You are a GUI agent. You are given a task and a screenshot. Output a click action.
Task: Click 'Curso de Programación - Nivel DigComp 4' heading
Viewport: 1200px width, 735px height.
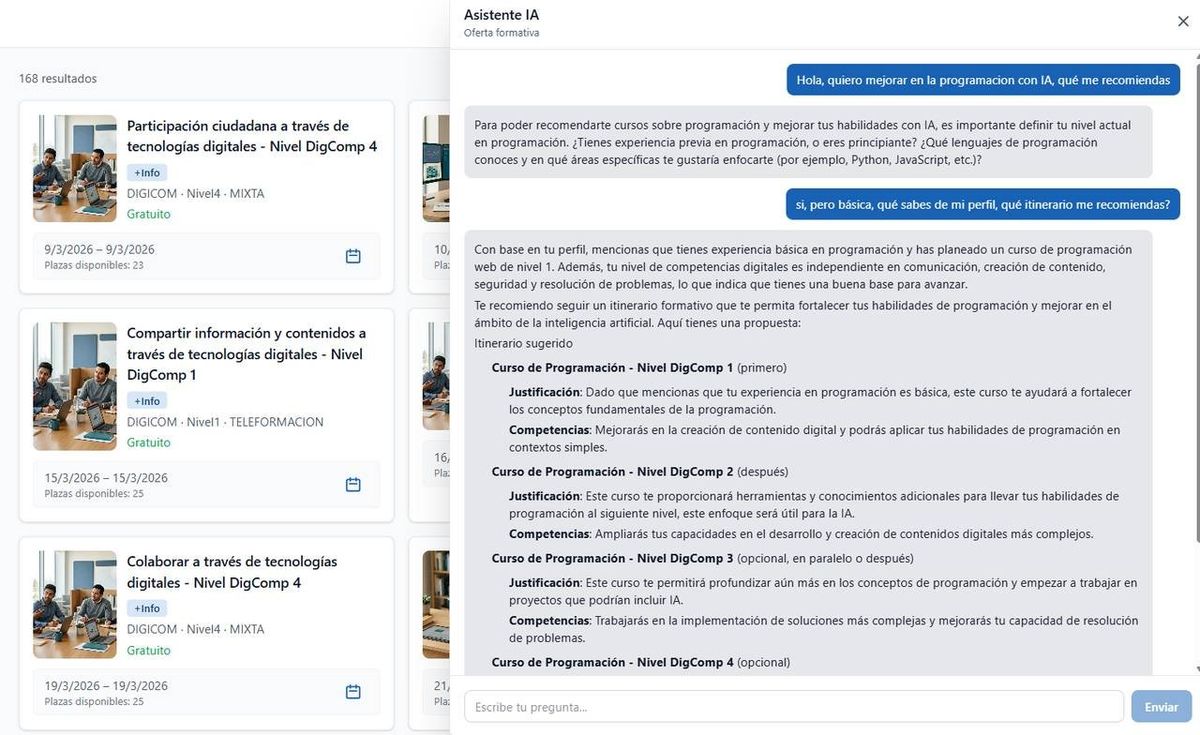pyautogui.click(x=613, y=662)
